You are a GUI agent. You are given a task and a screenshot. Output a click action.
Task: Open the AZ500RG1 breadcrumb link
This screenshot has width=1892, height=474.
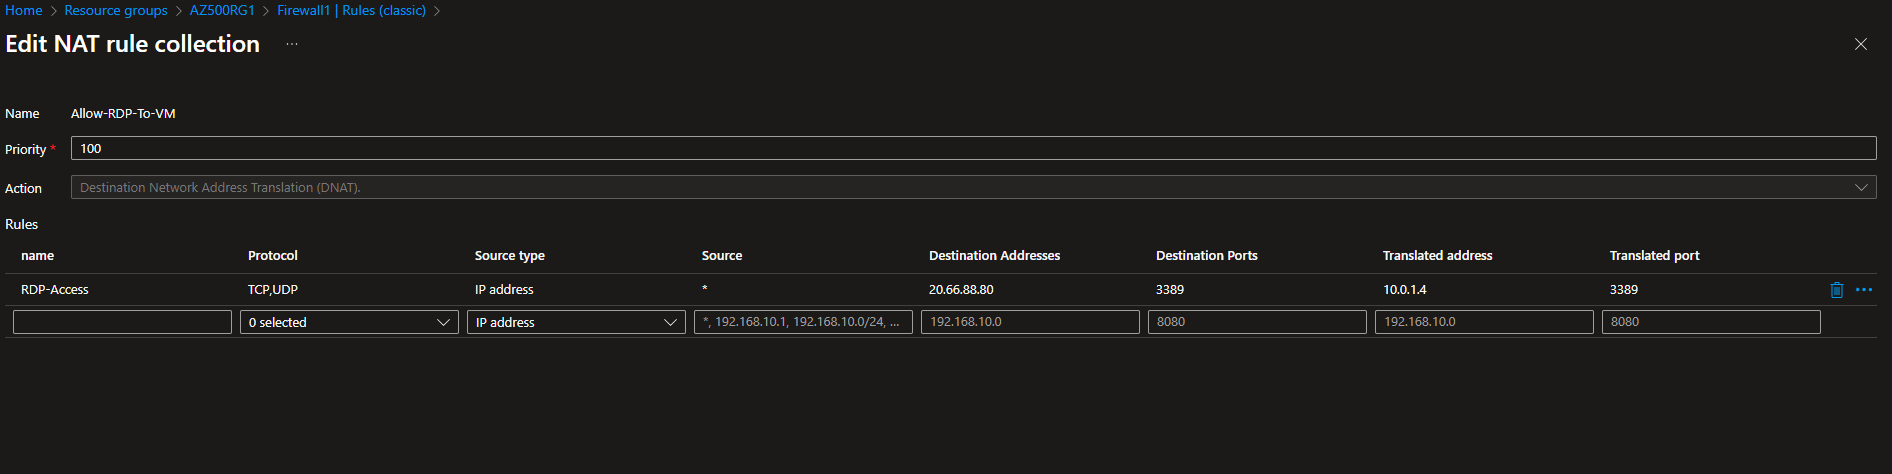[222, 10]
